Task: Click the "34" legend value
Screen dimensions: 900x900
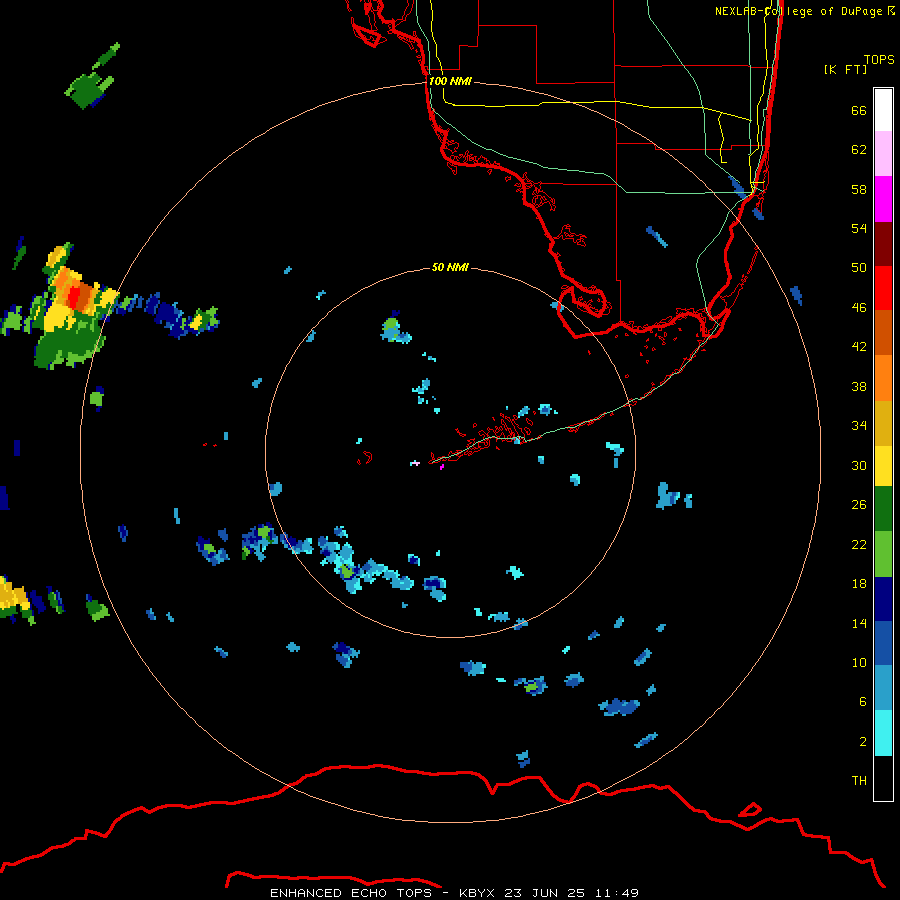Action: pos(859,426)
